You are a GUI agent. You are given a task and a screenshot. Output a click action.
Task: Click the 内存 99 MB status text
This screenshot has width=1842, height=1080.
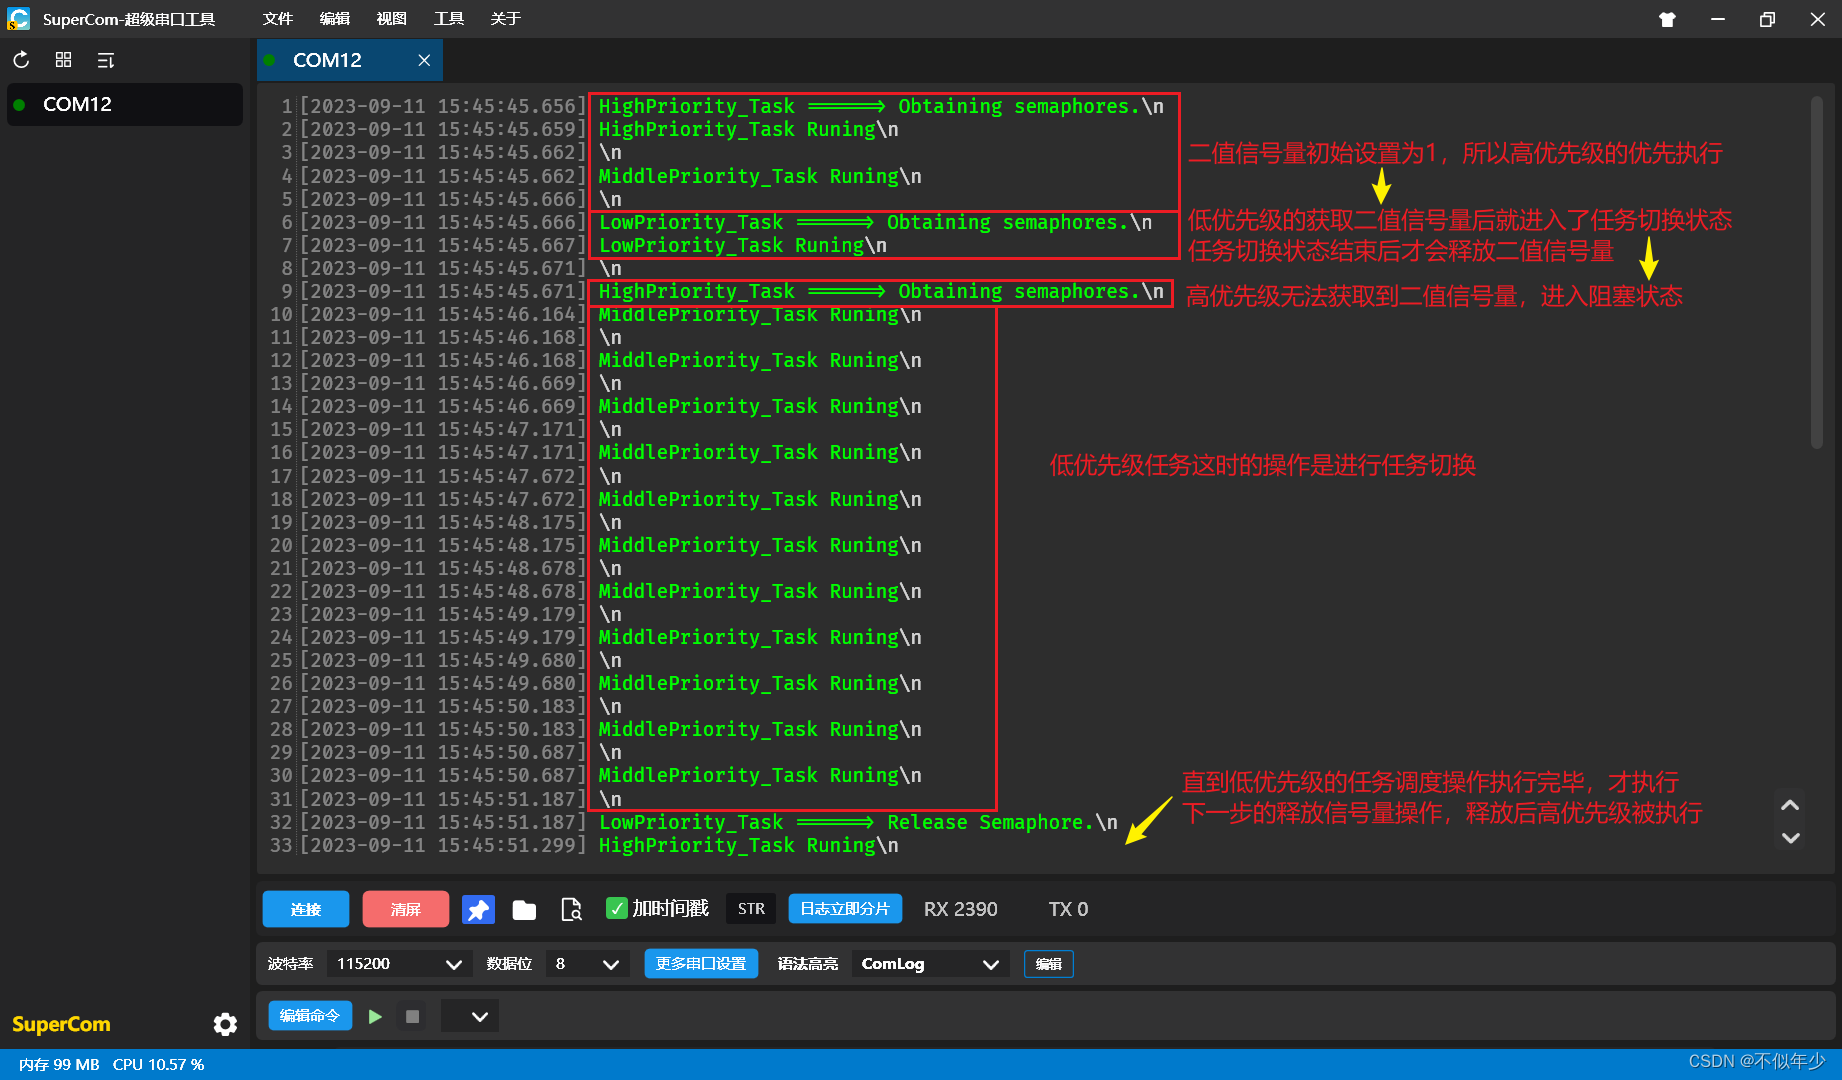coord(59,1065)
